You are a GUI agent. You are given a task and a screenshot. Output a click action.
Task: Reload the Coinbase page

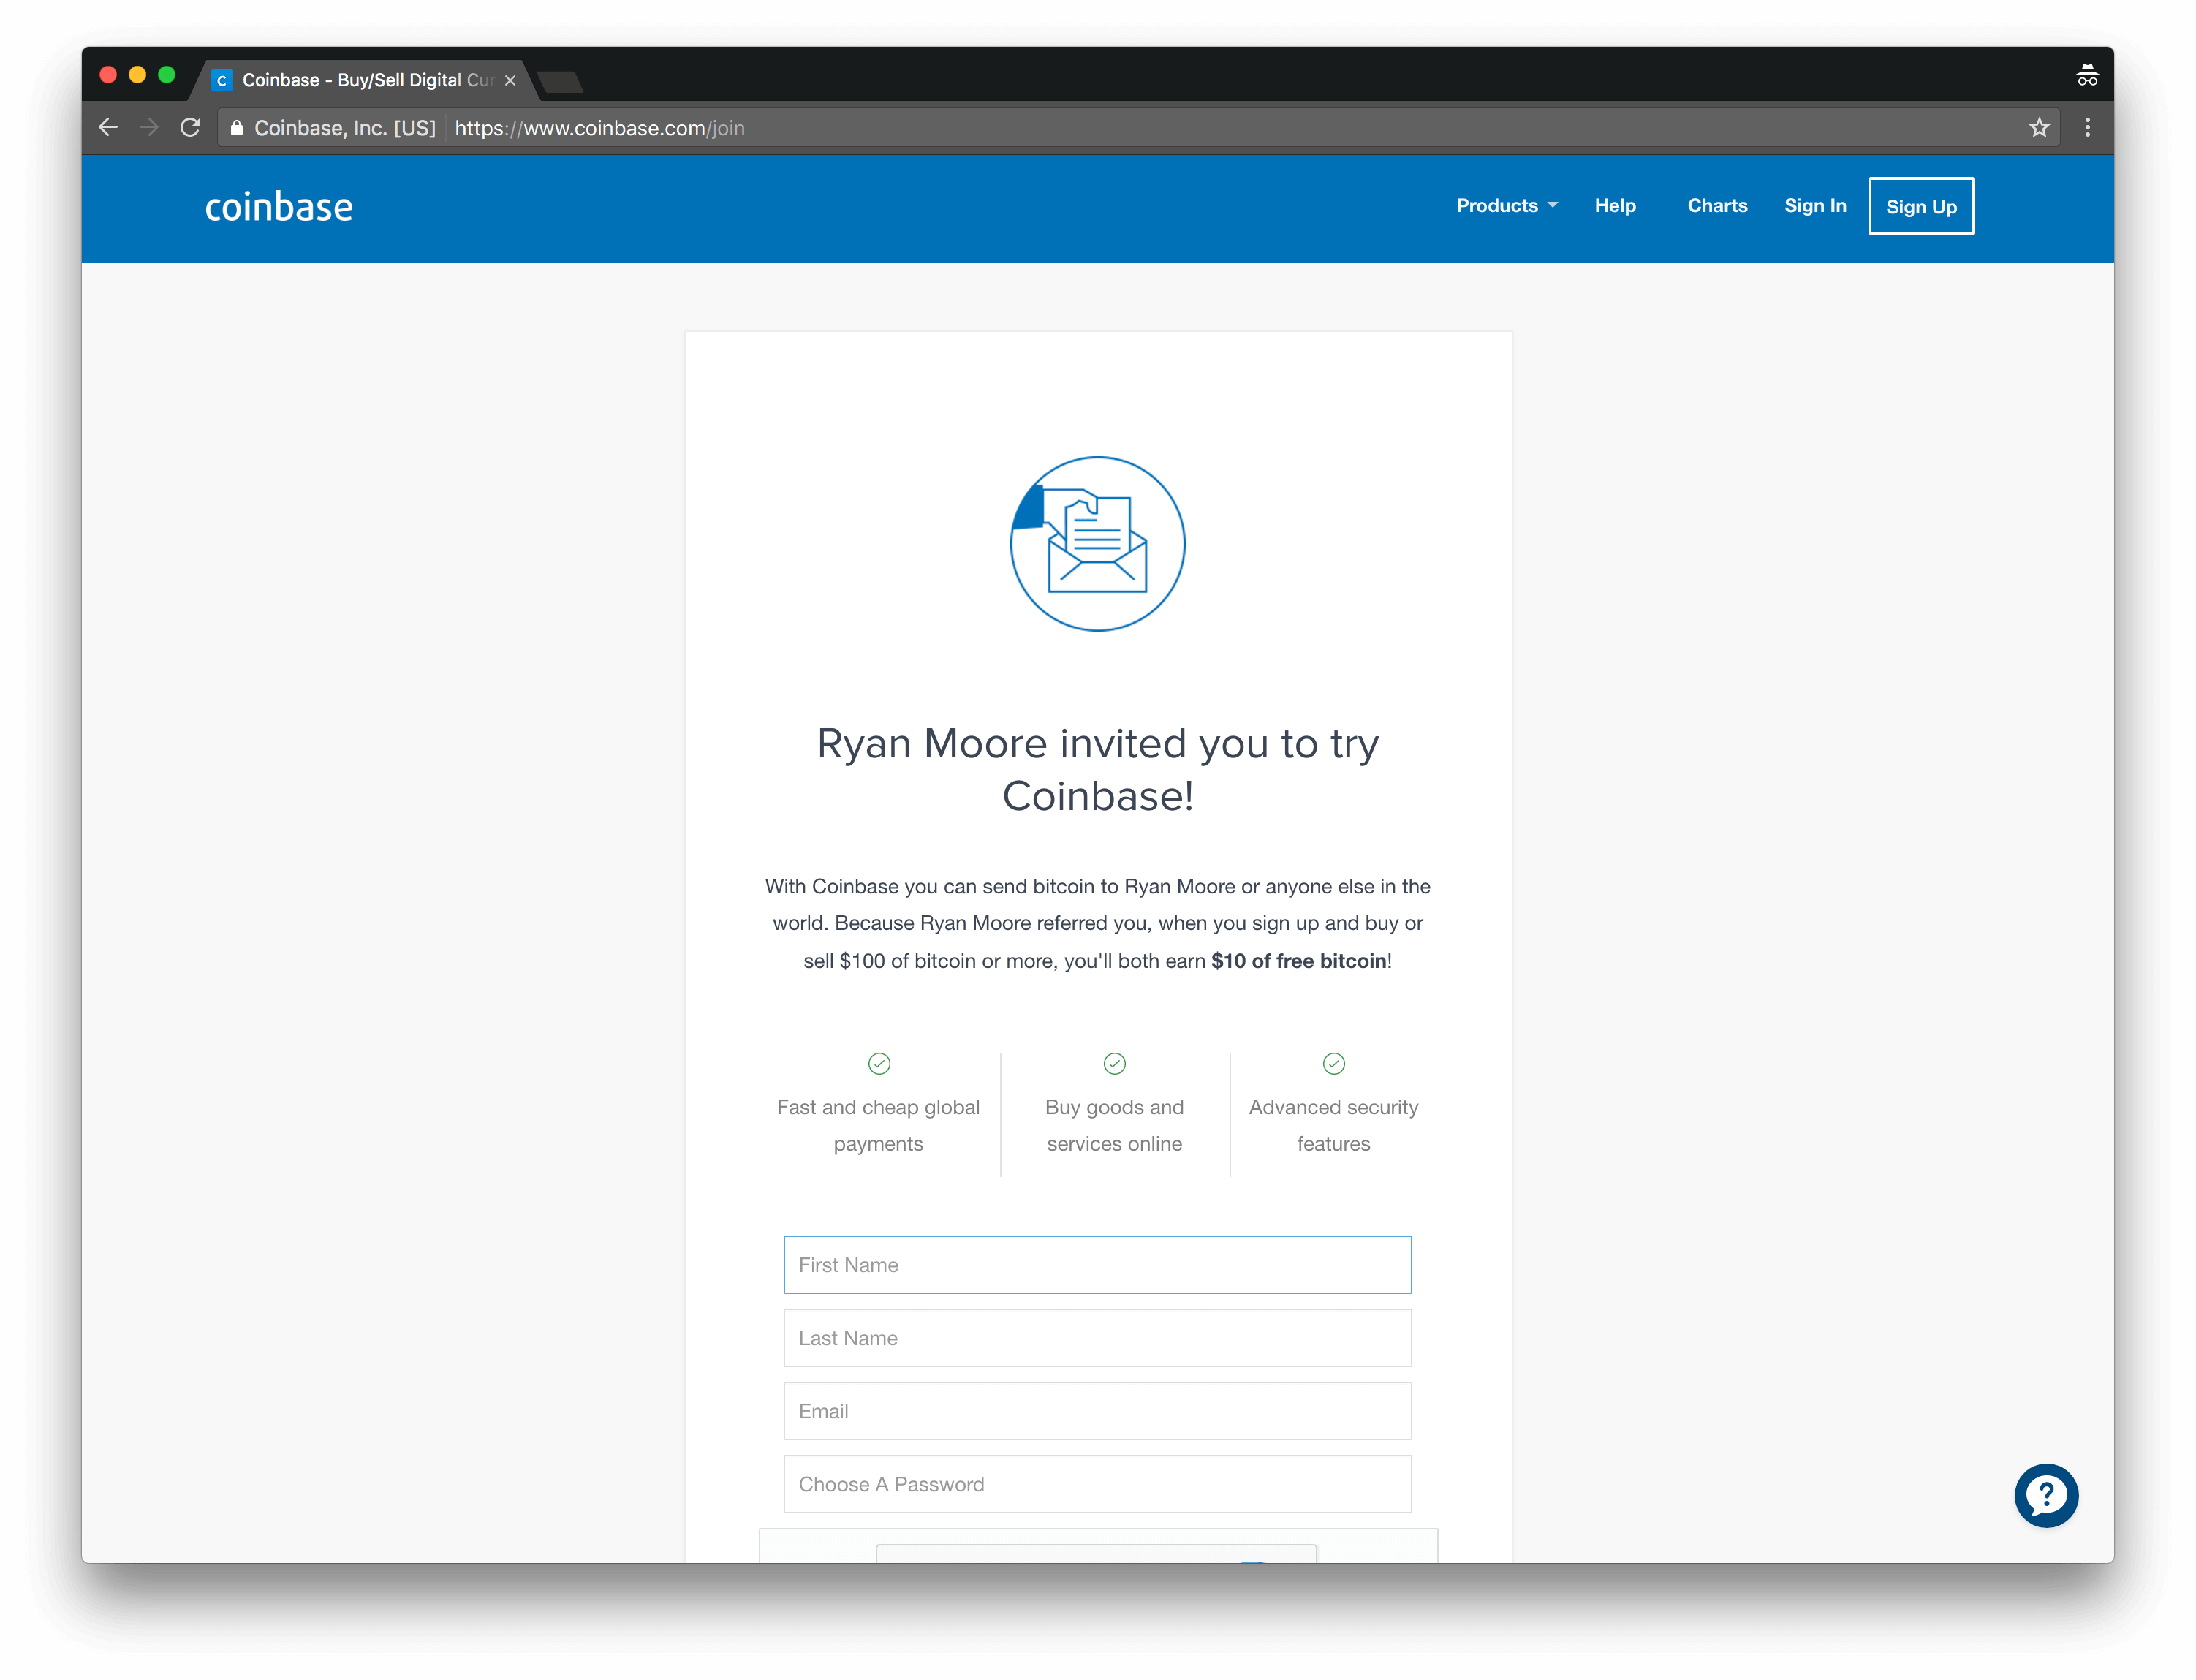[190, 128]
